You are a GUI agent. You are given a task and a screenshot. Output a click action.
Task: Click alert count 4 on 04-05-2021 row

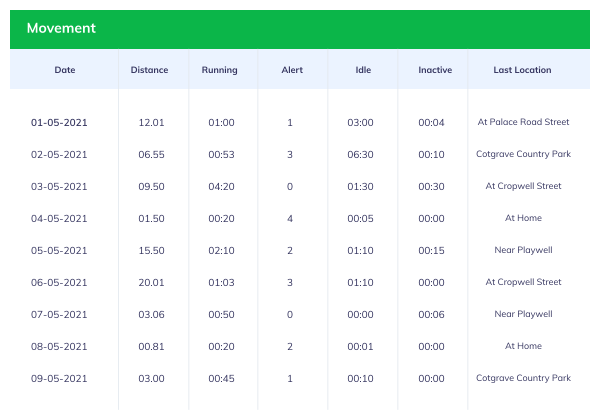point(290,219)
